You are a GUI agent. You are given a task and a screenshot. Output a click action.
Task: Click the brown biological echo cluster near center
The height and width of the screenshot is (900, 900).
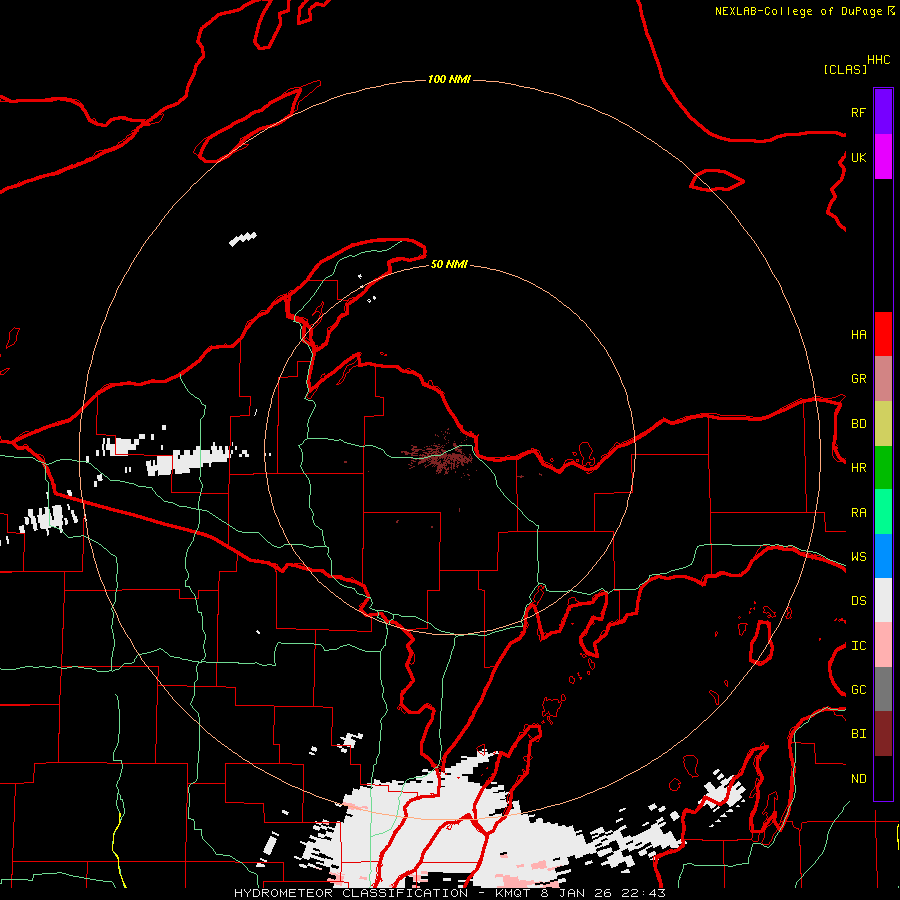click(440, 457)
